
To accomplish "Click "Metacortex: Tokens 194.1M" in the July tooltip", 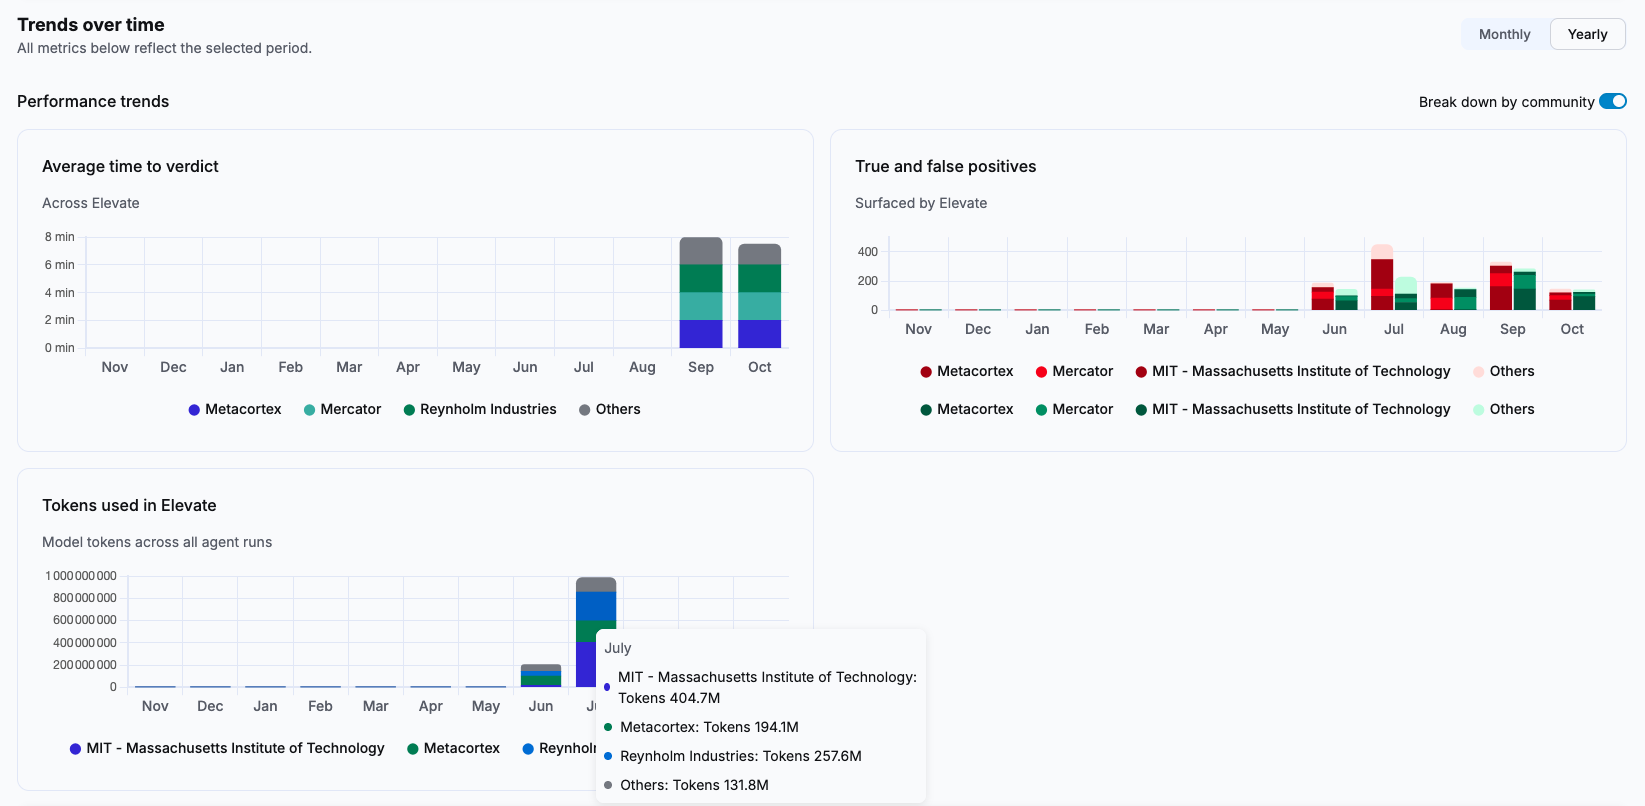I will click(709, 727).
